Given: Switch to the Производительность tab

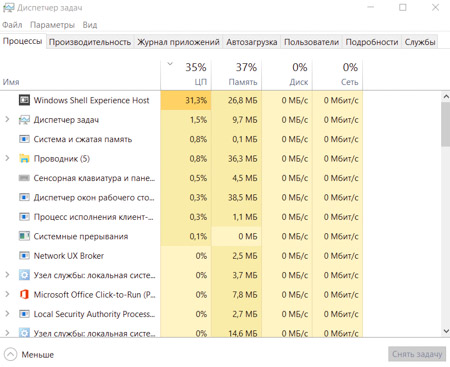Looking at the screenshot, I should [x=90, y=42].
